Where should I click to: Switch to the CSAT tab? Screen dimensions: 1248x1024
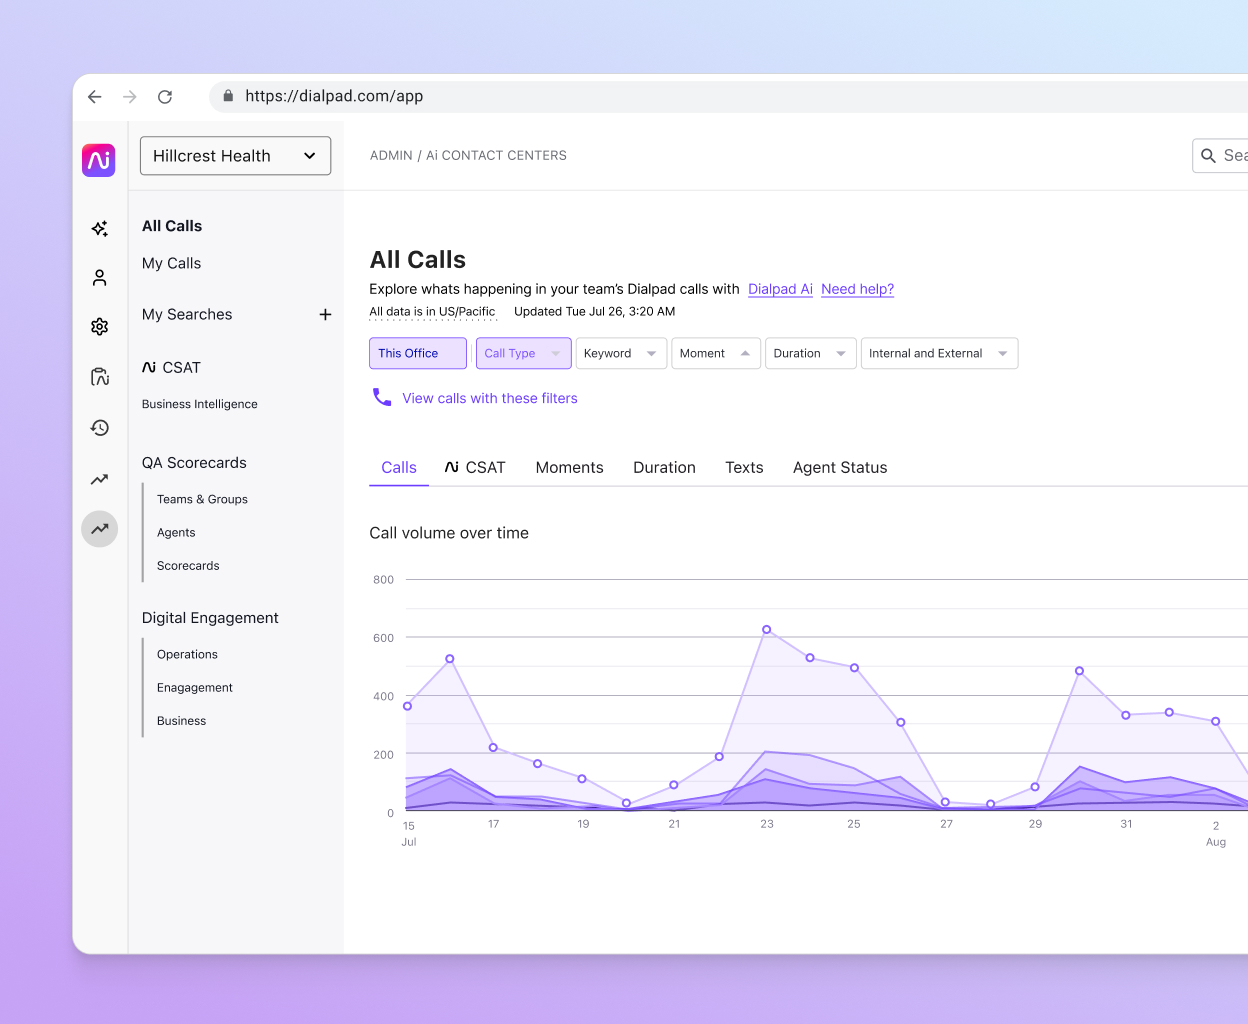click(x=475, y=467)
